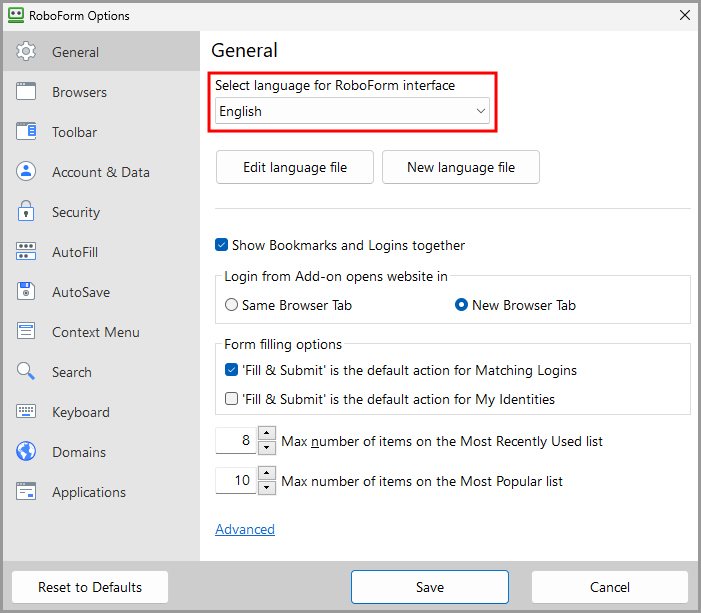Click Reset to Defaults button
701x613 pixels.
[90, 587]
